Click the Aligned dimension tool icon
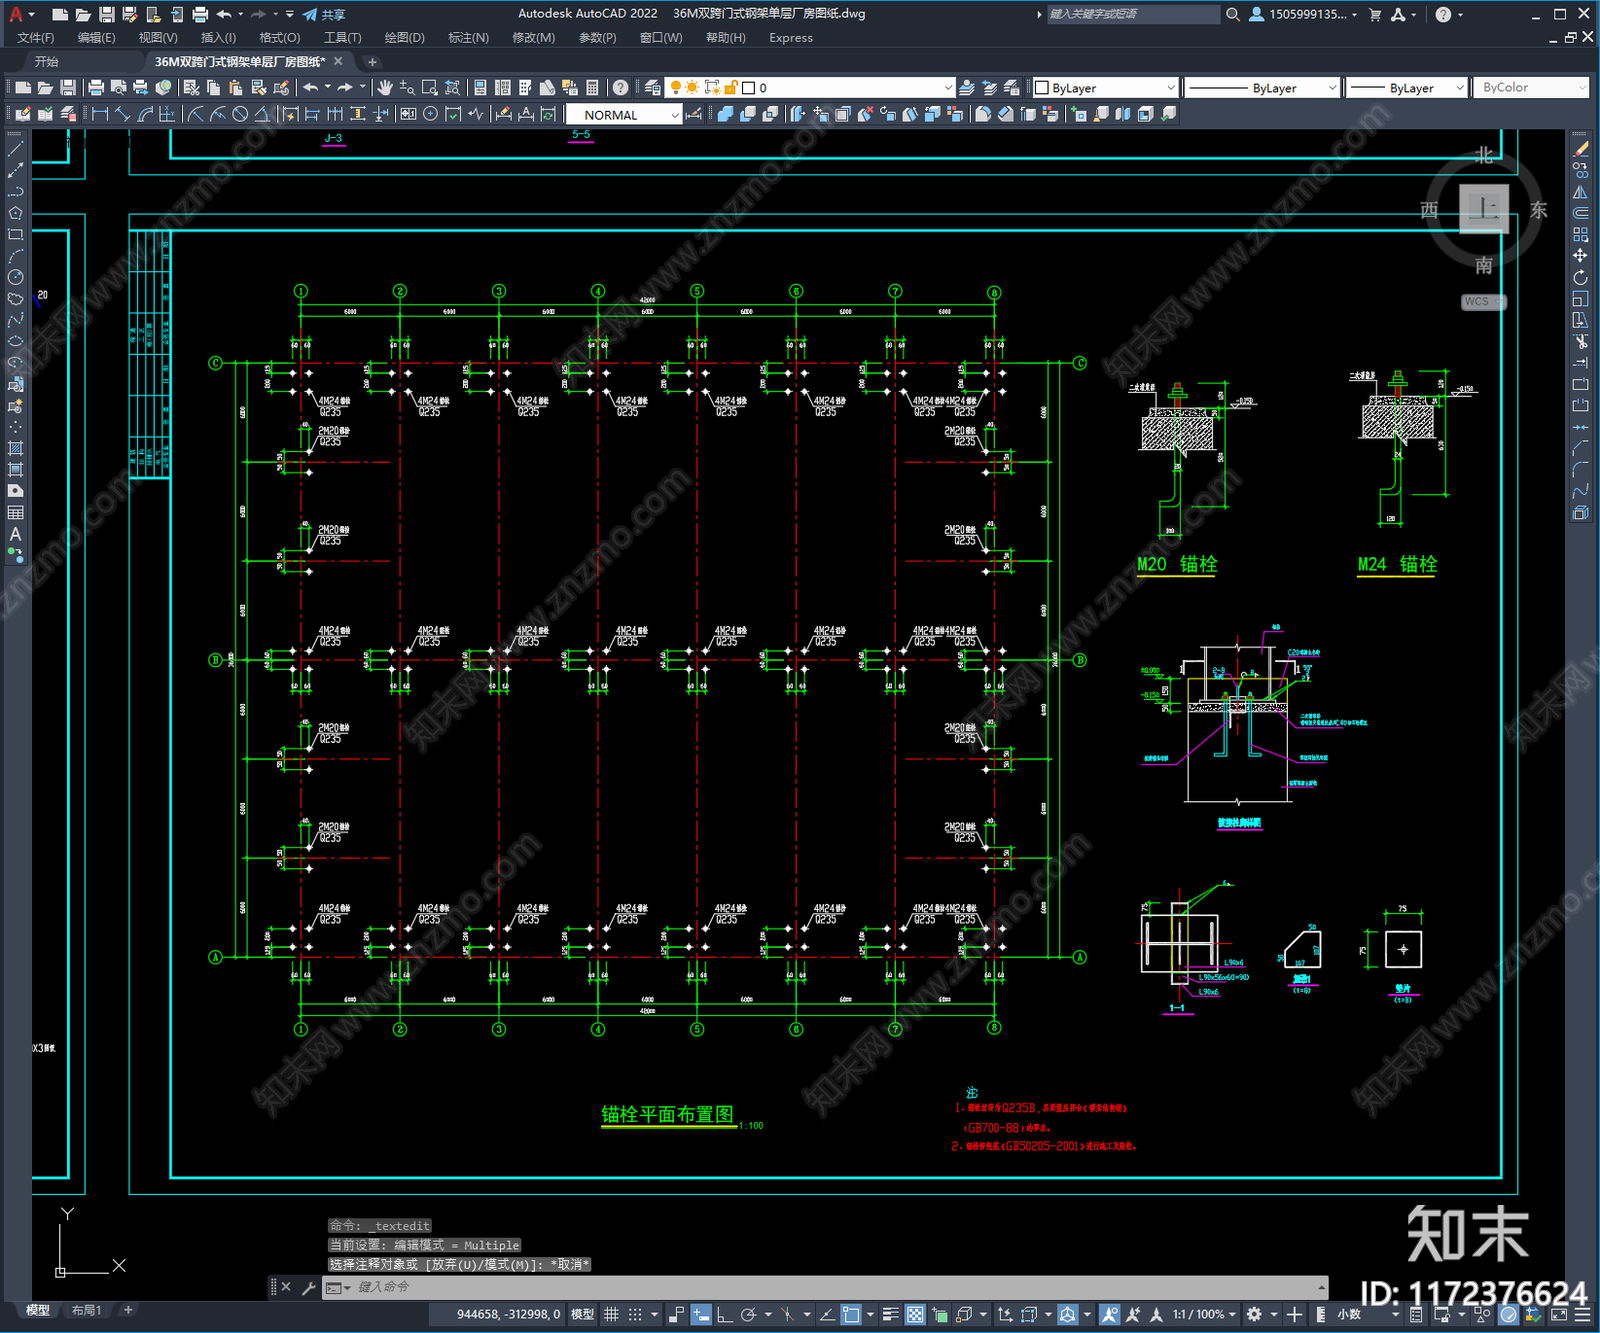 [122, 114]
